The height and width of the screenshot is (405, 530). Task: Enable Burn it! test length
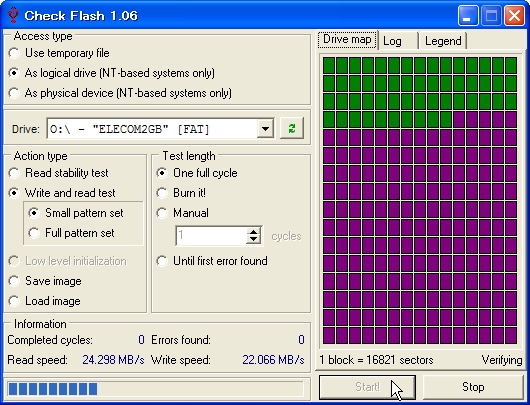point(181,193)
